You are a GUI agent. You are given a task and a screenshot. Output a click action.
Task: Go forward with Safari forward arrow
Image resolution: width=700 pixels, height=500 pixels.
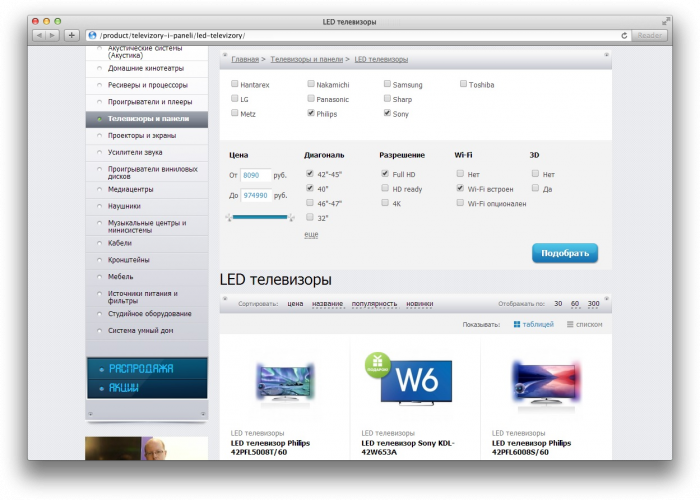52,35
